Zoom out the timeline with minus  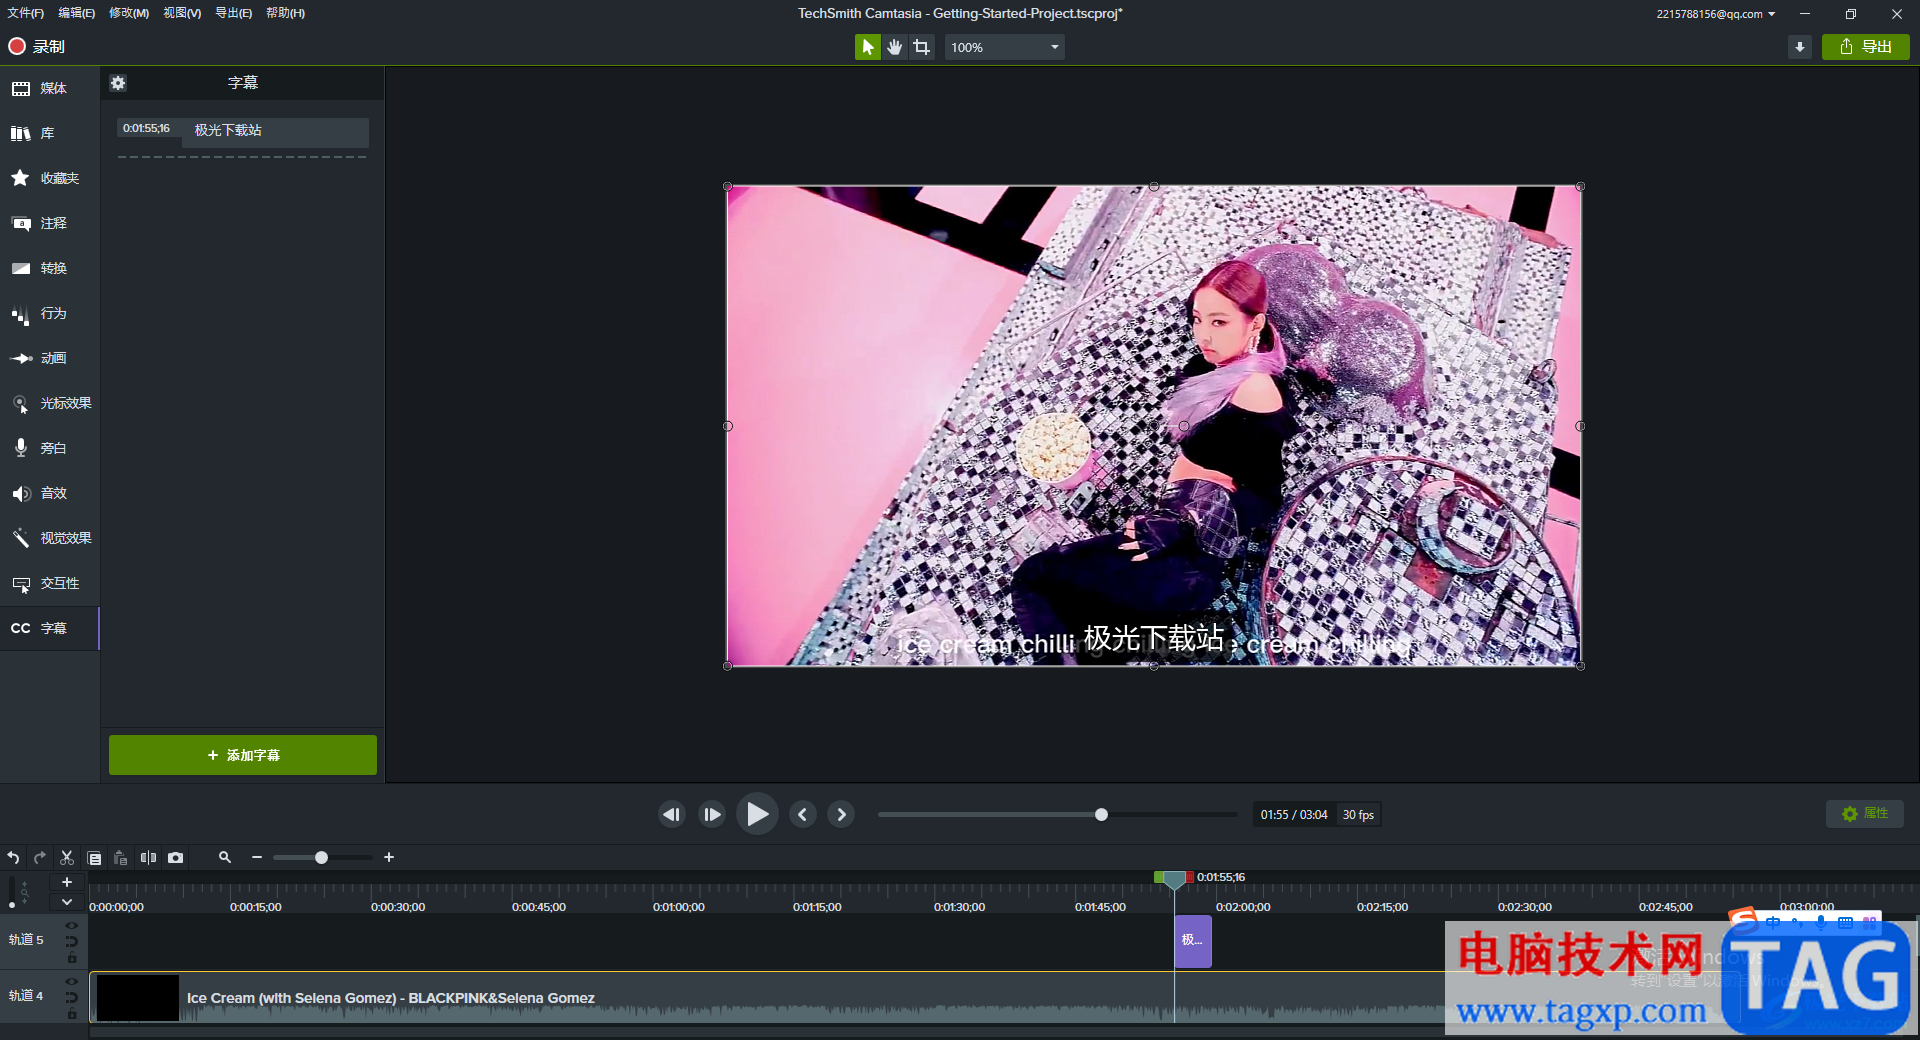coord(257,858)
